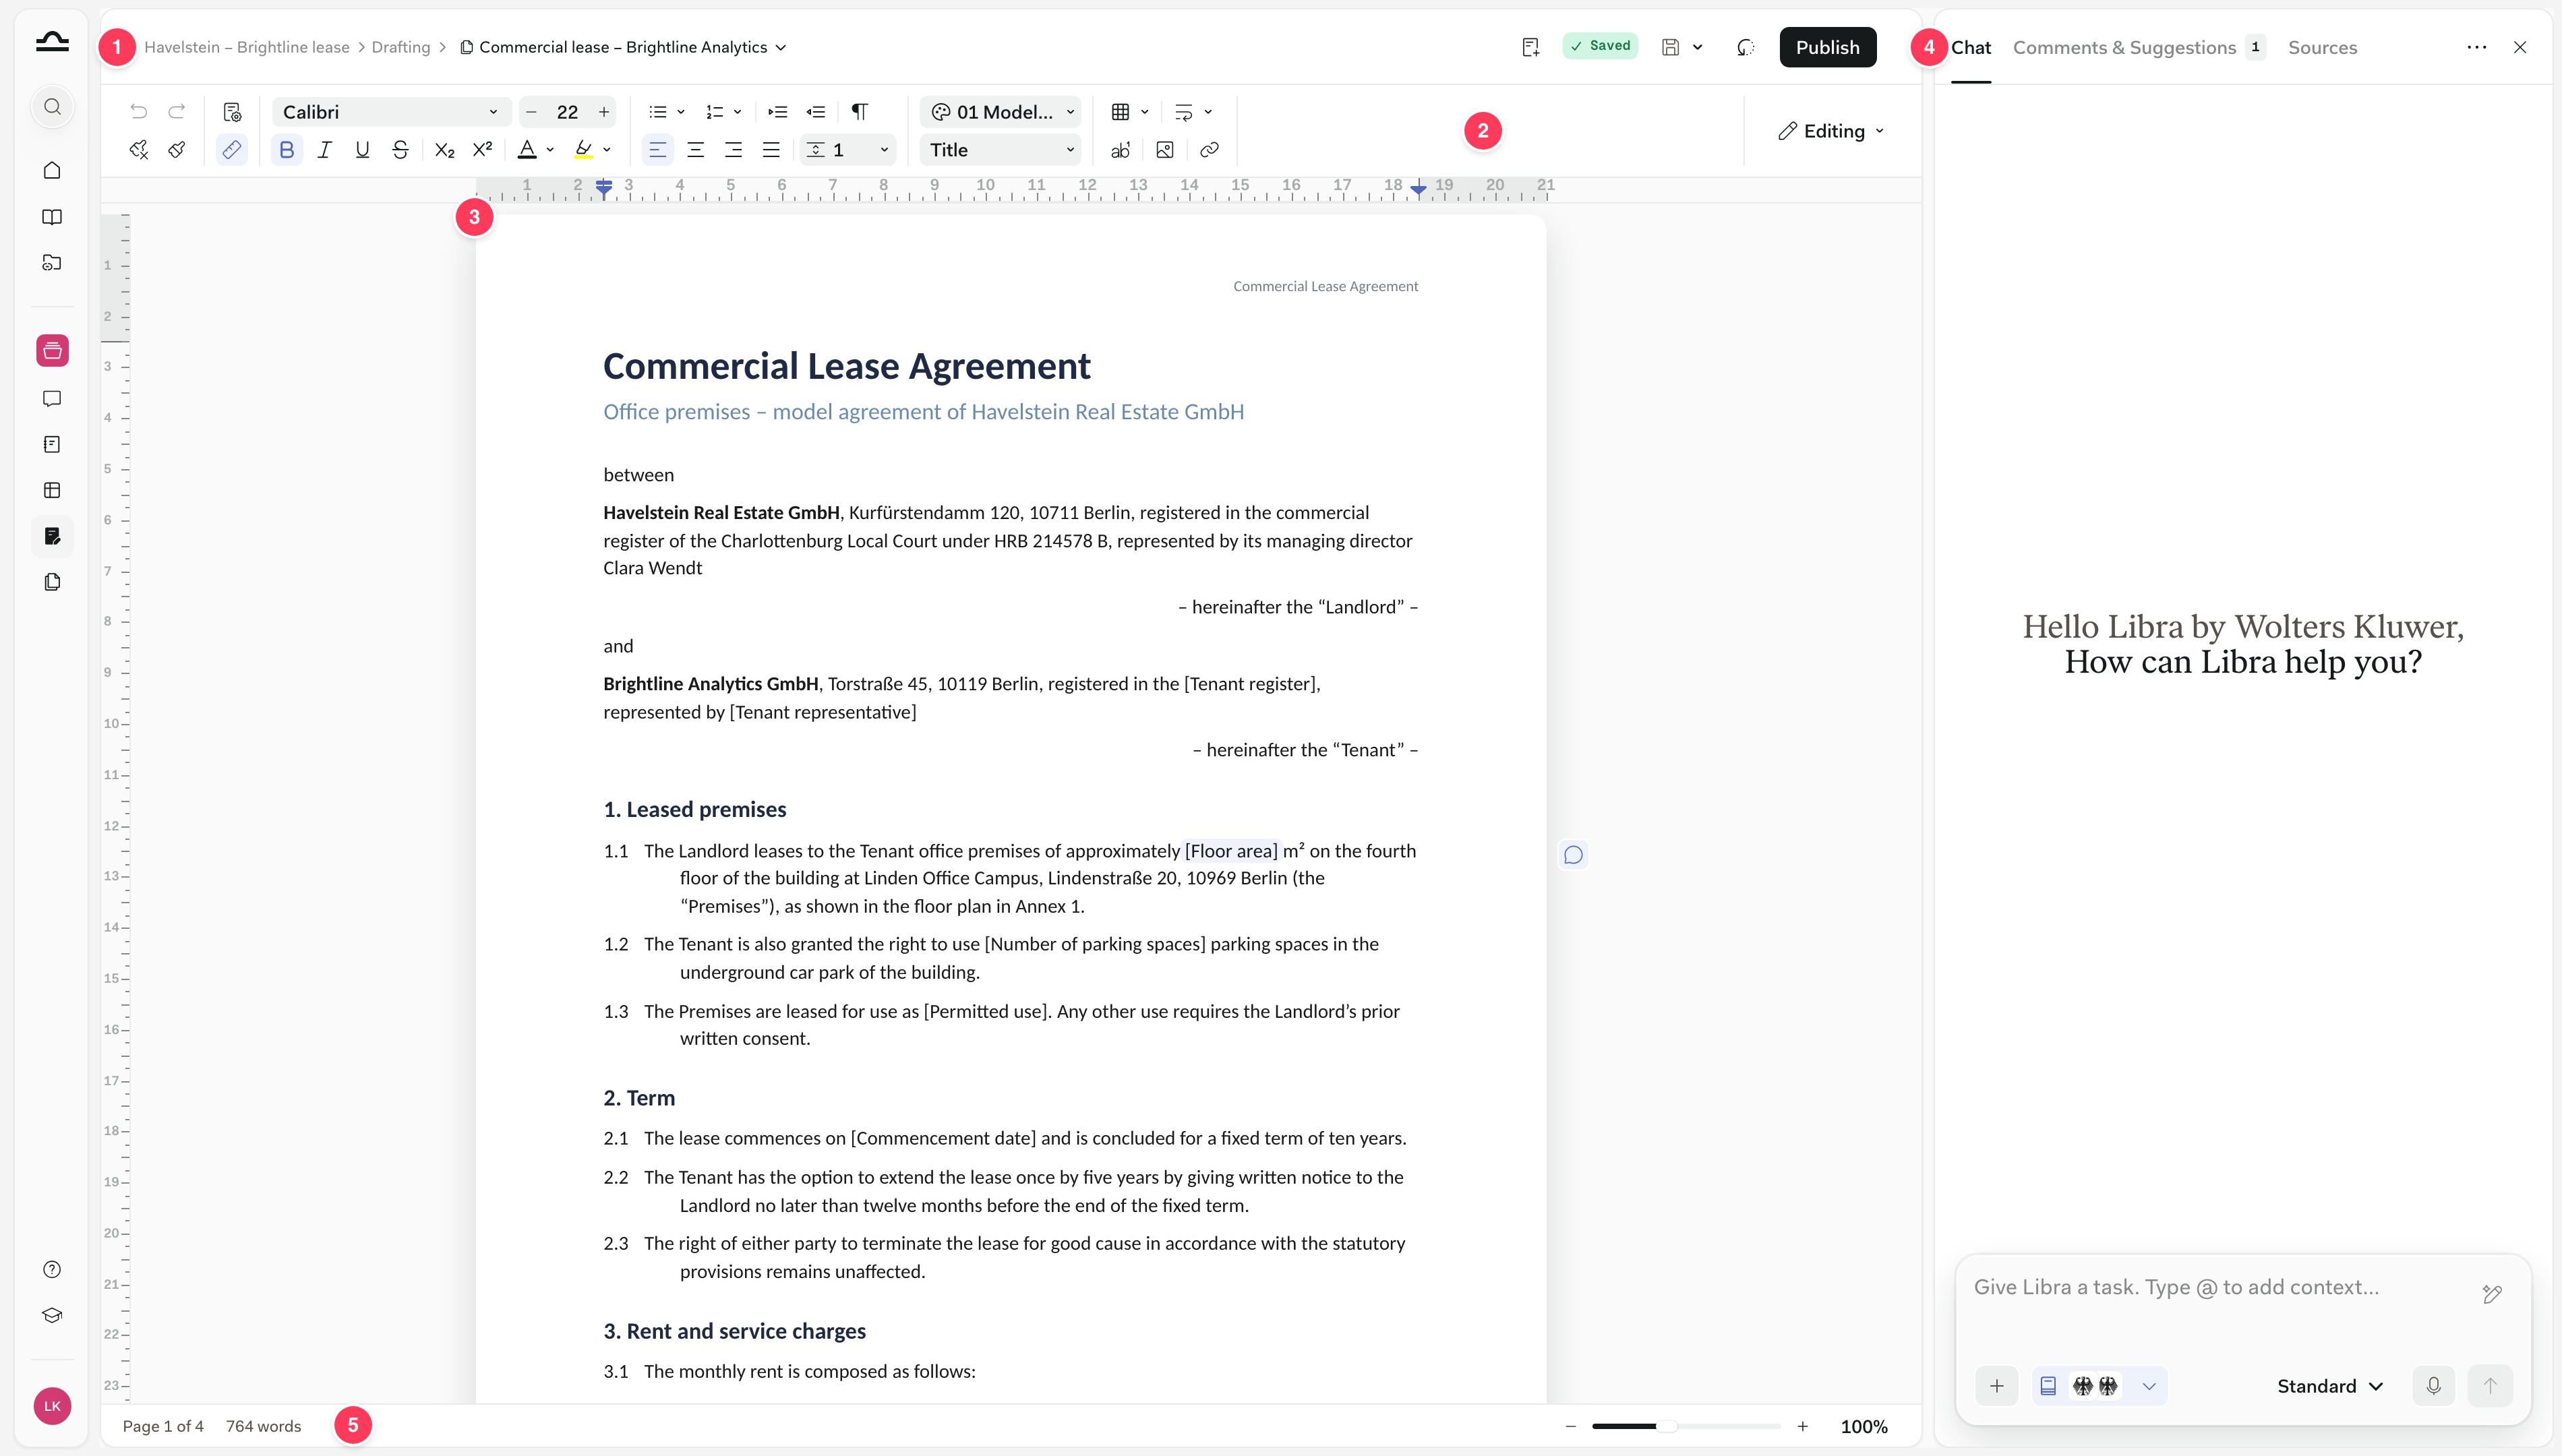
Task: Open the help question mark icon
Action: [52, 1269]
